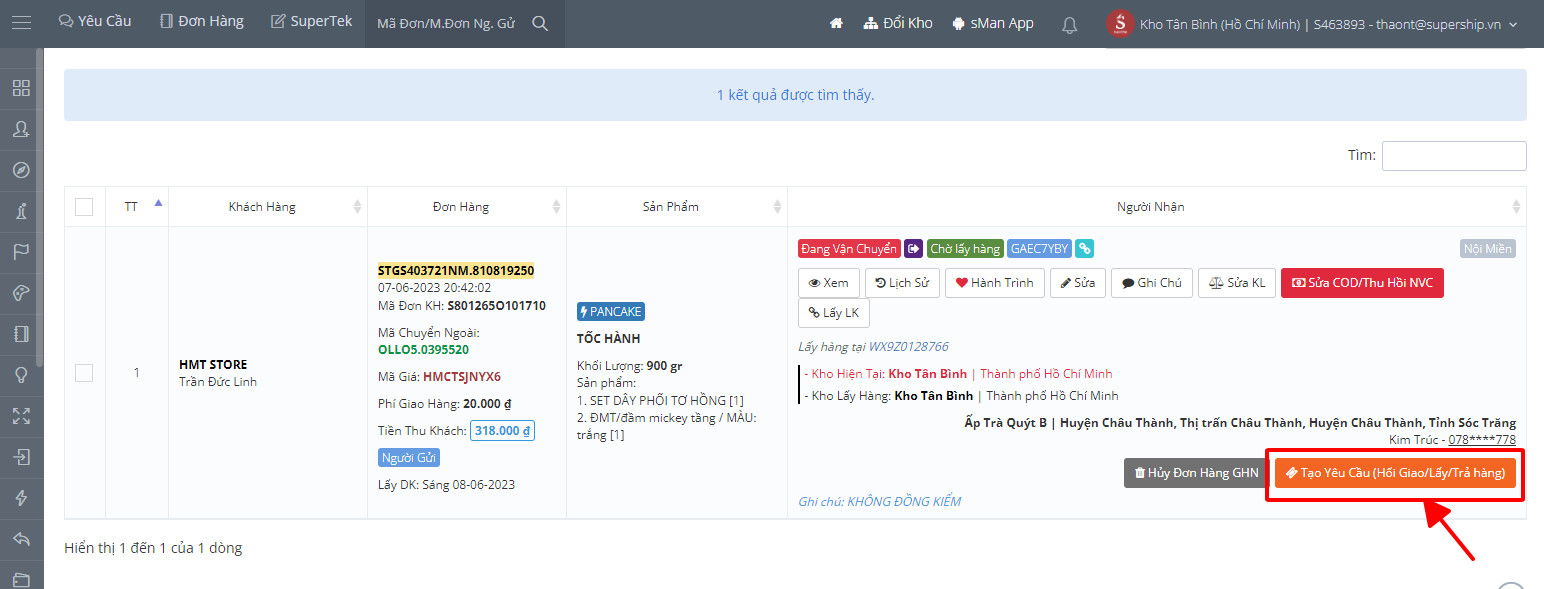Screen dimensions: 1544x589
Task: Open the Lịch Sử history button
Action: click(x=902, y=283)
